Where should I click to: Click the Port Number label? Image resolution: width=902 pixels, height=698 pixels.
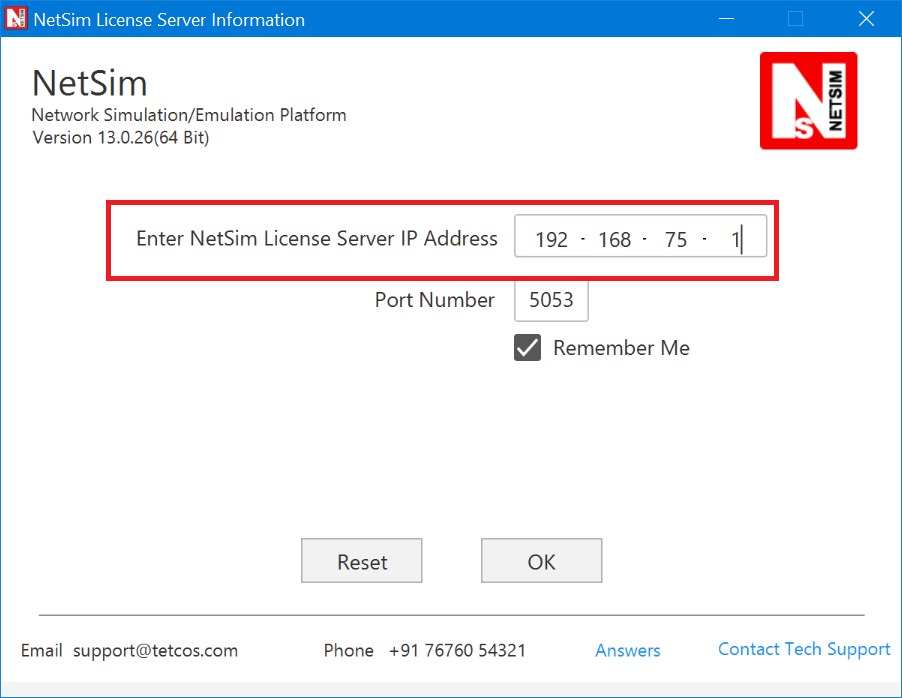pyautogui.click(x=434, y=300)
